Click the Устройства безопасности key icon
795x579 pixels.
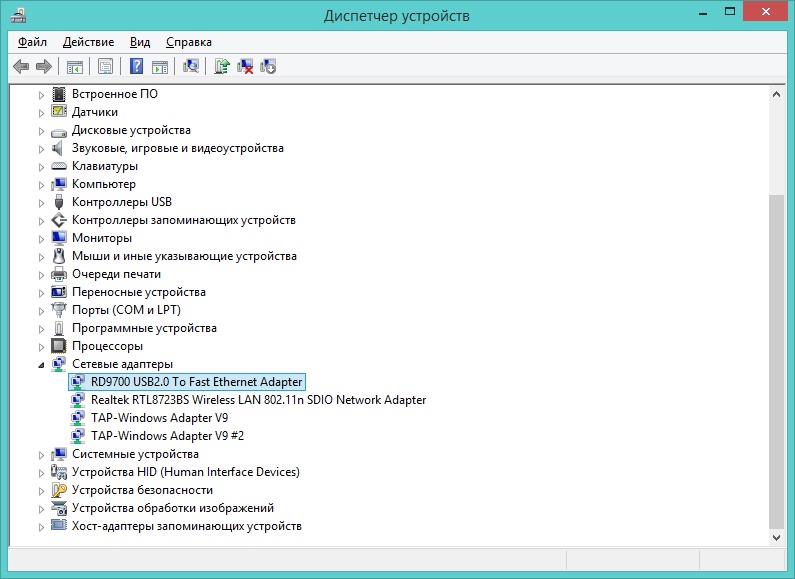(59, 490)
